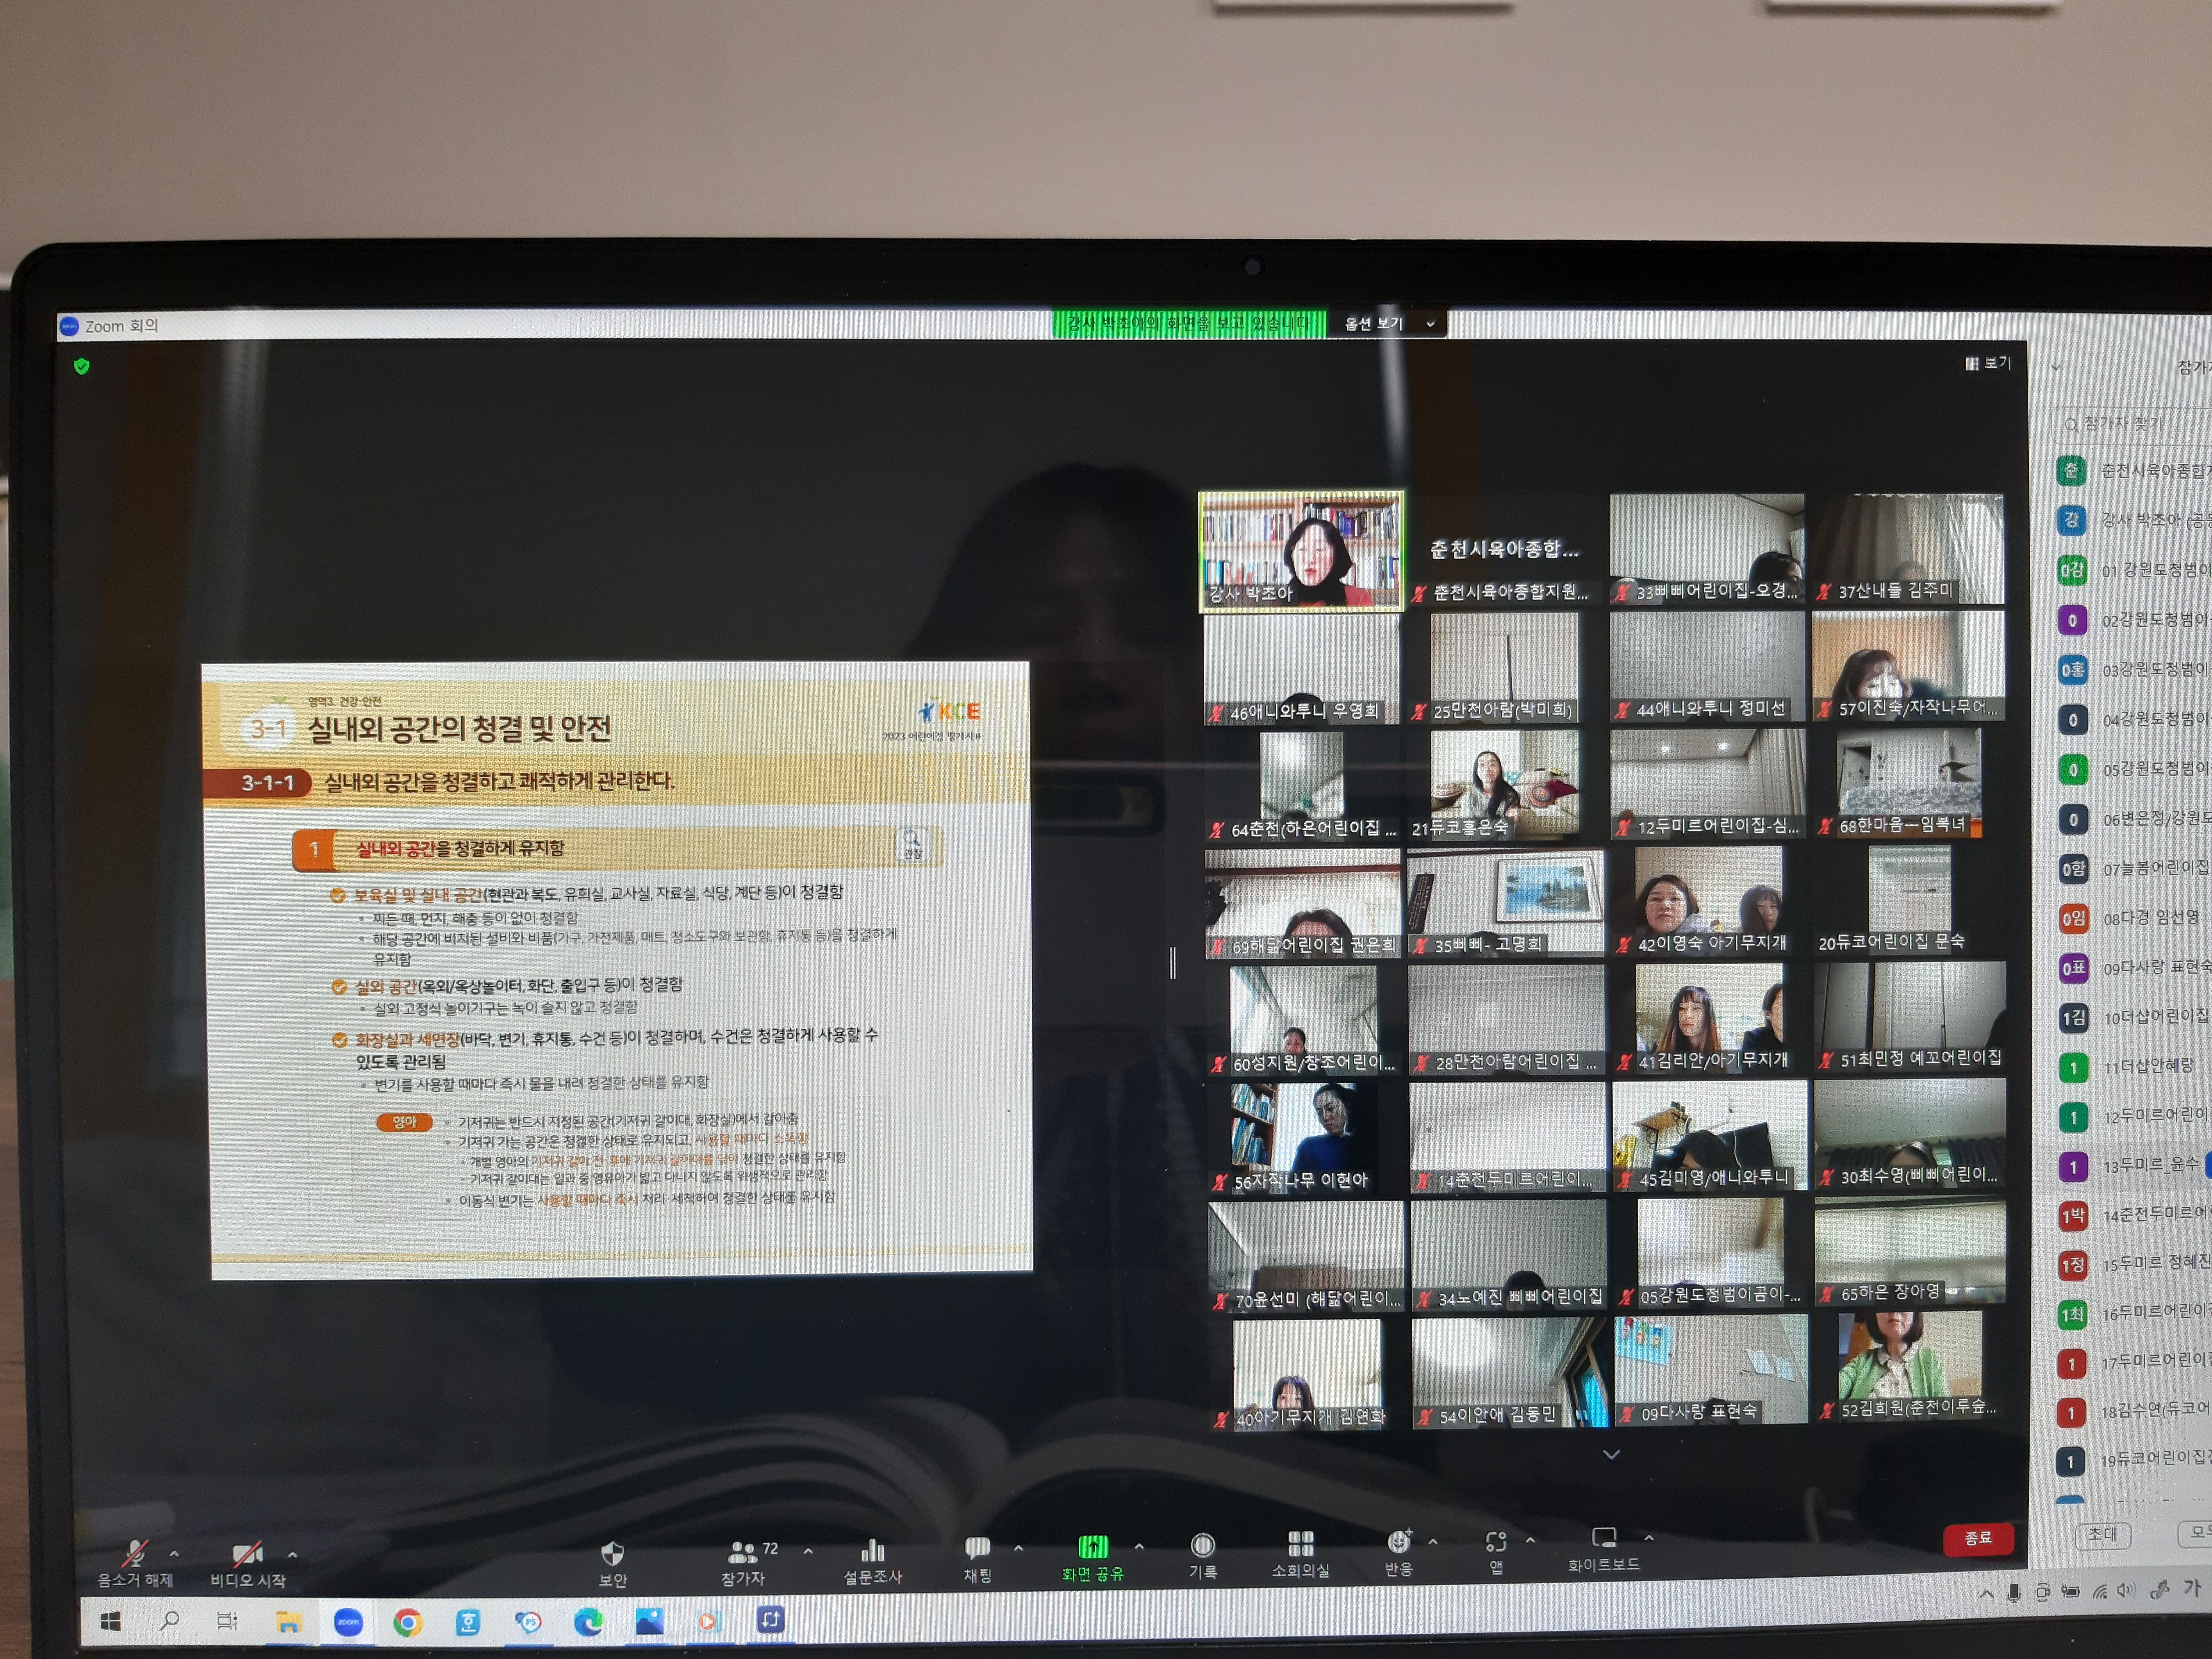Screen dimensions: 2212x1659
Task: Open share options arrow beside 화면 공유
Action: click(x=1139, y=1546)
